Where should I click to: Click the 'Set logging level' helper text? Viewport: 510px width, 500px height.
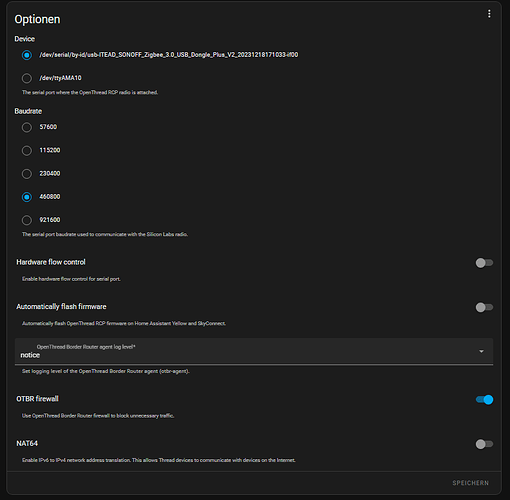pos(106,371)
